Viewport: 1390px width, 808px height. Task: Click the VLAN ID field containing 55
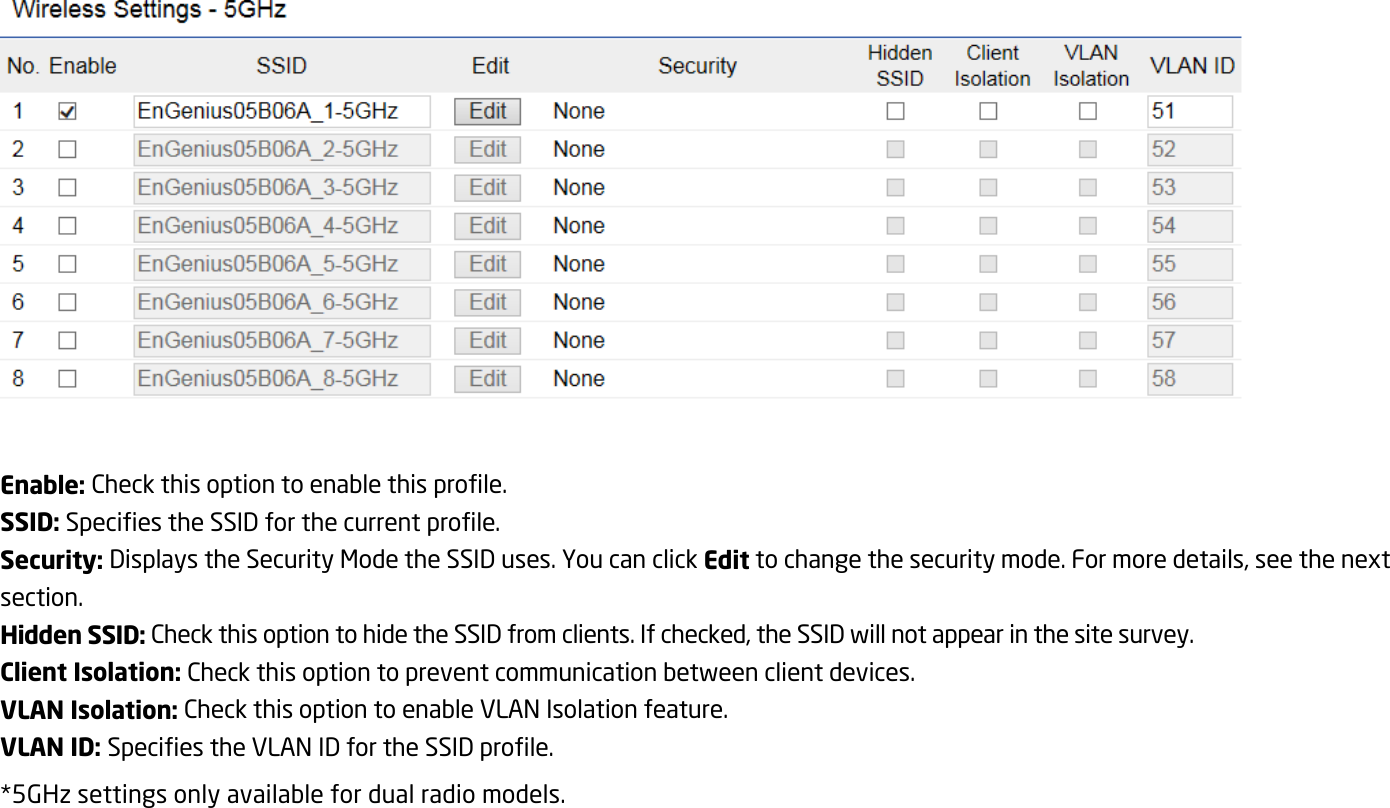click(x=1190, y=264)
